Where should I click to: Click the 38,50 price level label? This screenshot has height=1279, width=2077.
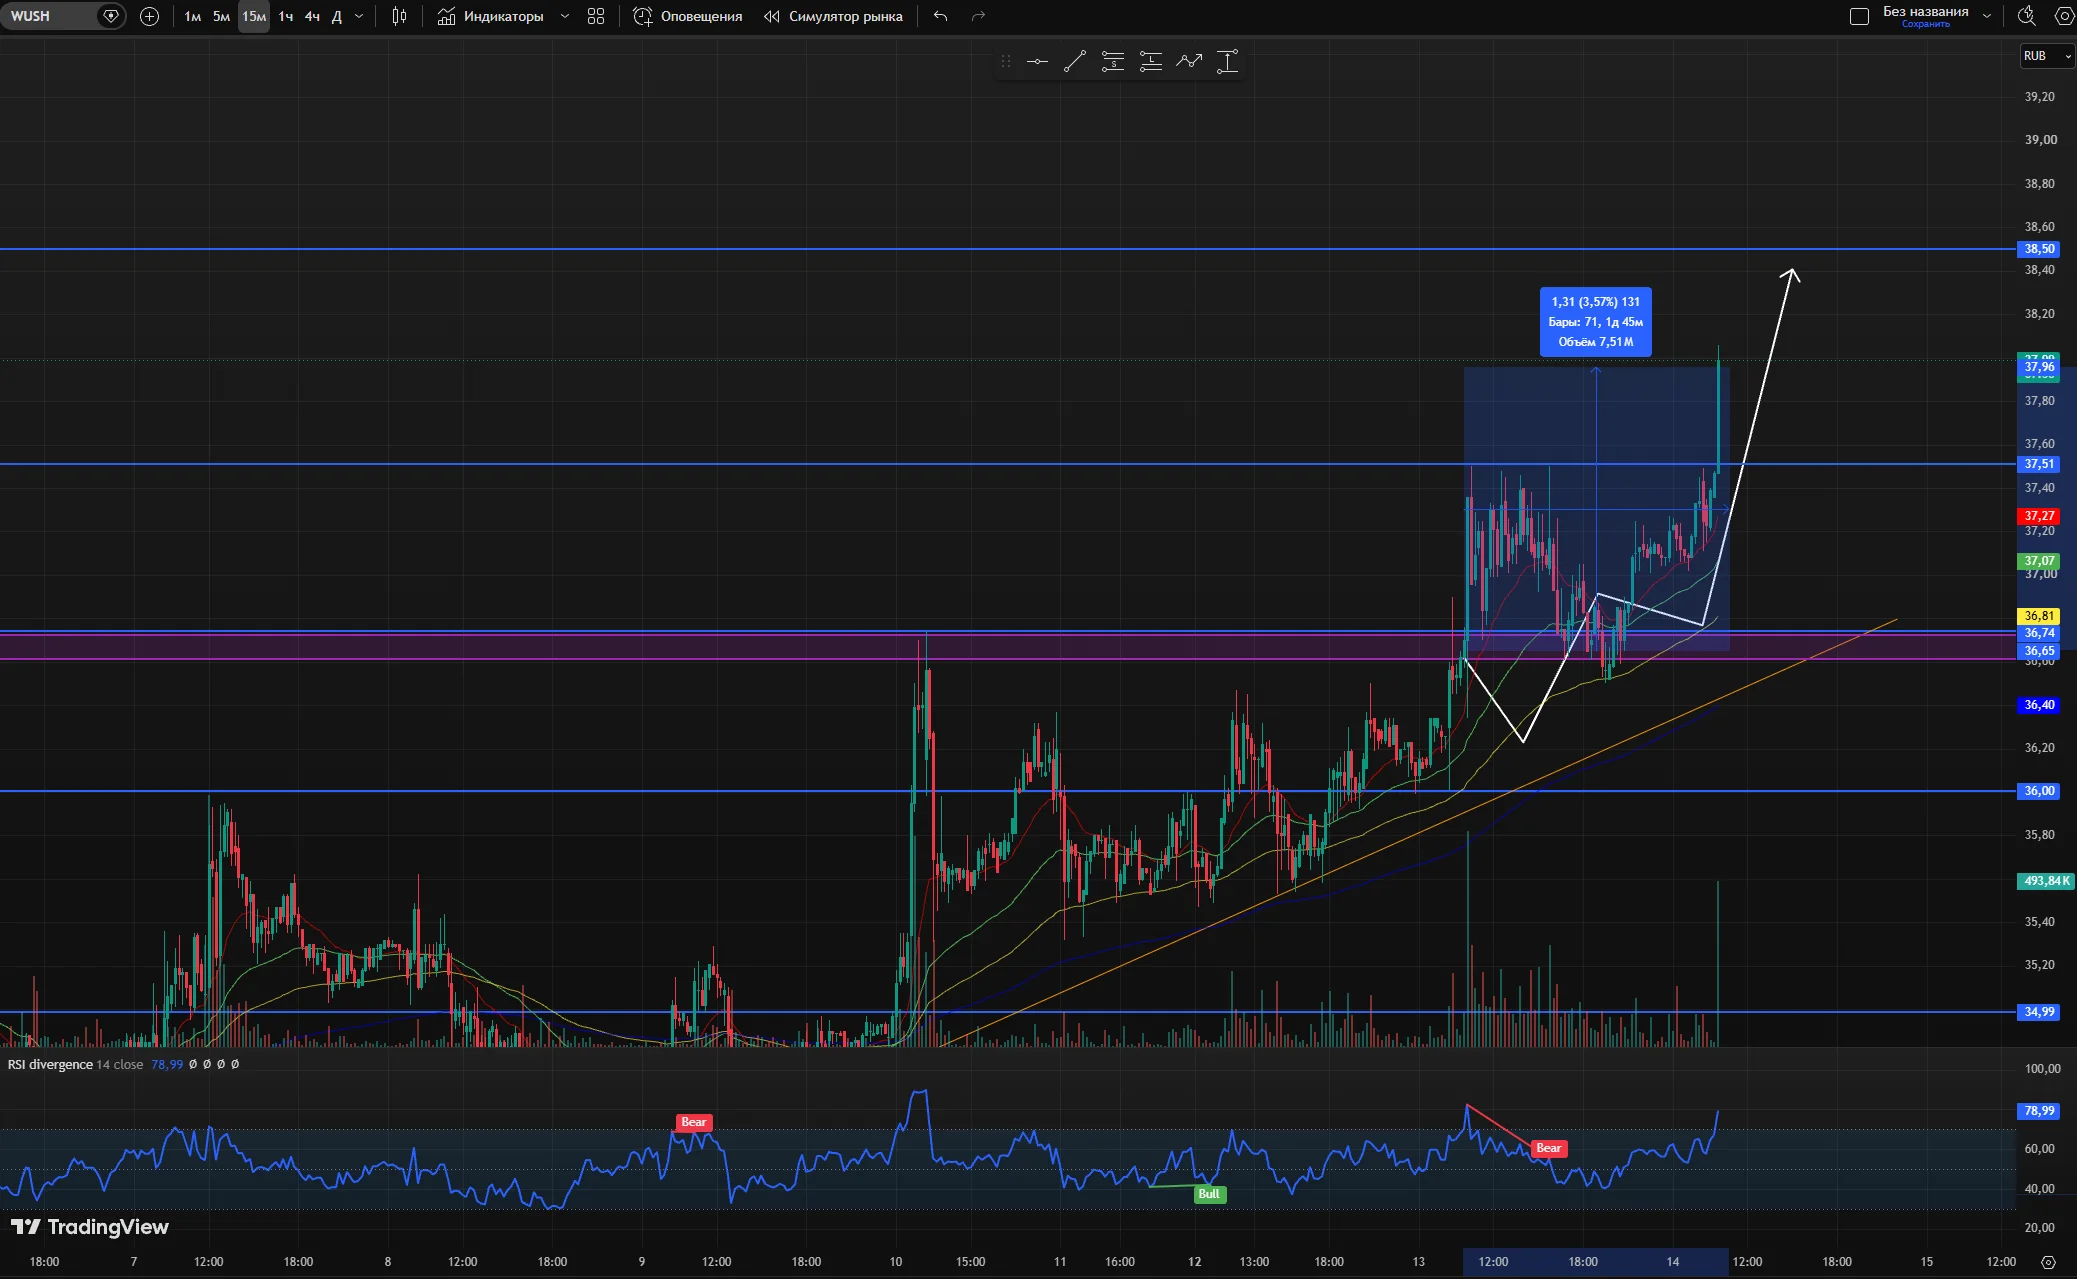click(x=2039, y=249)
